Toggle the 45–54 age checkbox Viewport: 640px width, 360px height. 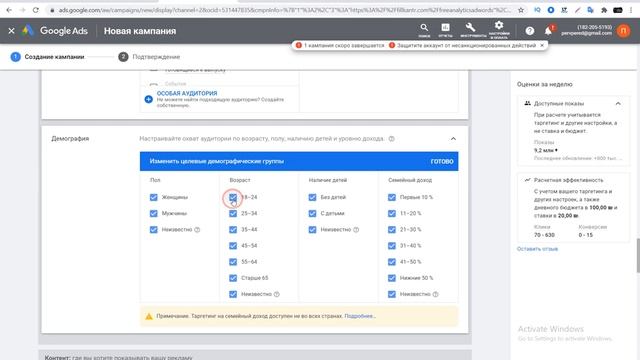coord(233,246)
